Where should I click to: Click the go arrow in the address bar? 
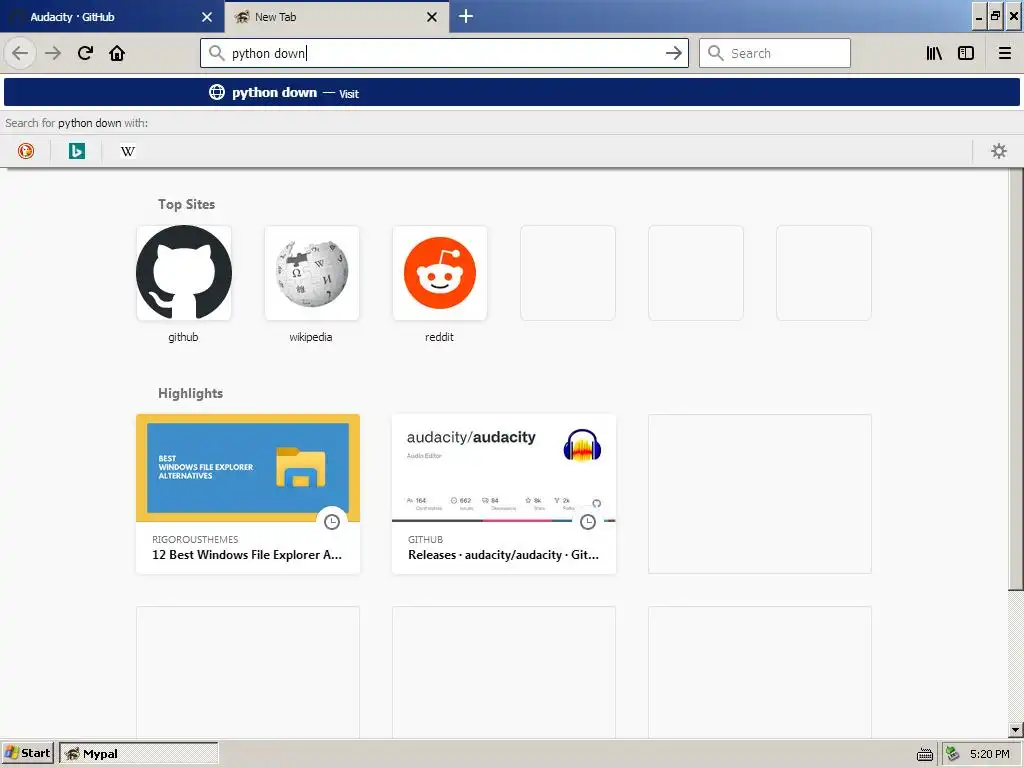pyautogui.click(x=673, y=53)
